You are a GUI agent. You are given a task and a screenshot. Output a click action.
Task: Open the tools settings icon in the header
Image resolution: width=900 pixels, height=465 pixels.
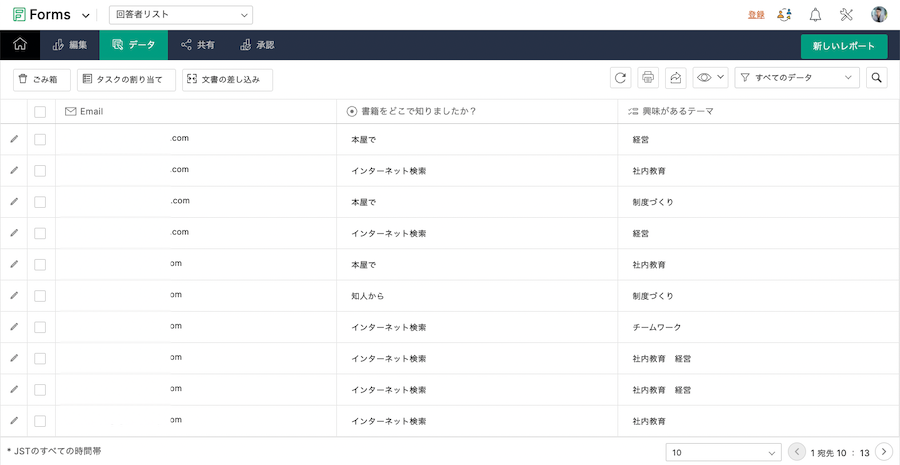pos(846,15)
